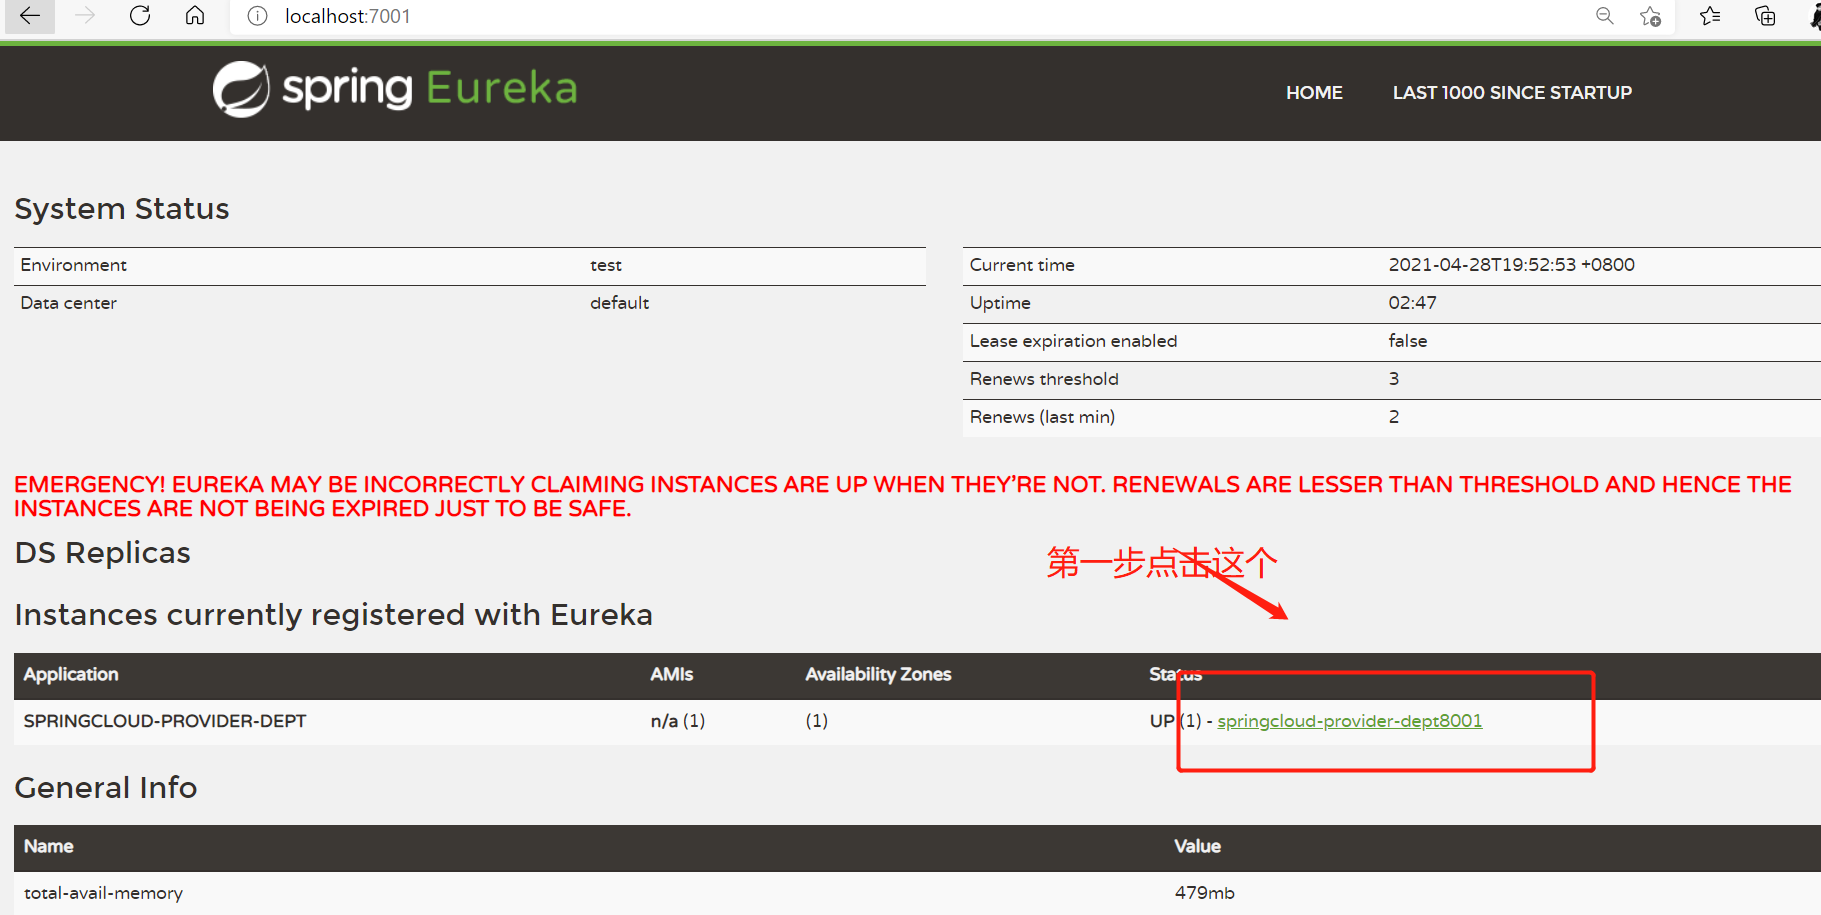Screen dimensions: 1821x915
Task: Select the SPRINGCLOUD-PROVIDER-DEPT application cell
Action: [165, 721]
